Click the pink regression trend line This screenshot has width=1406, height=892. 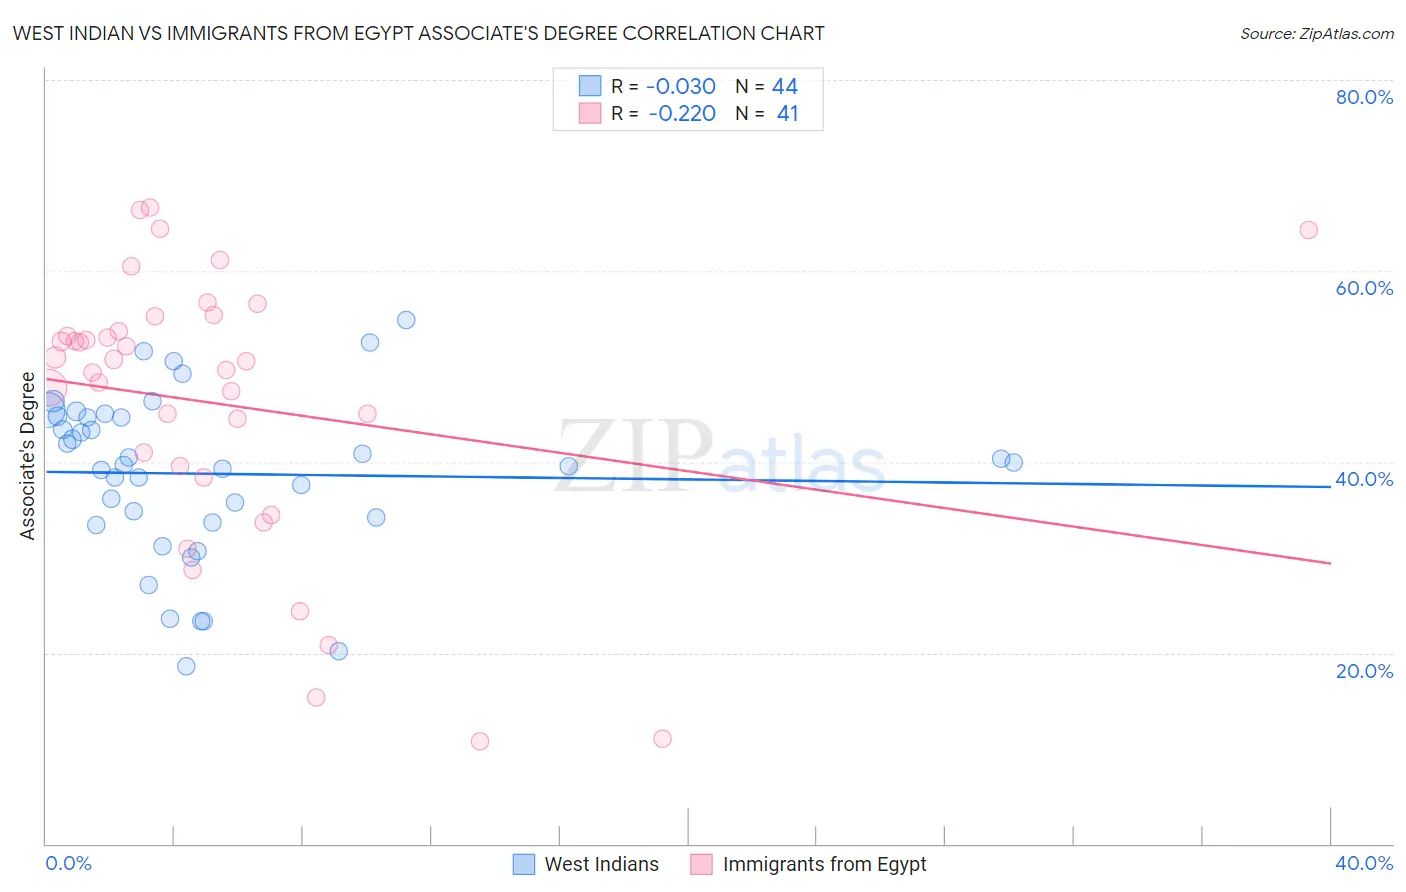pos(688,471)
